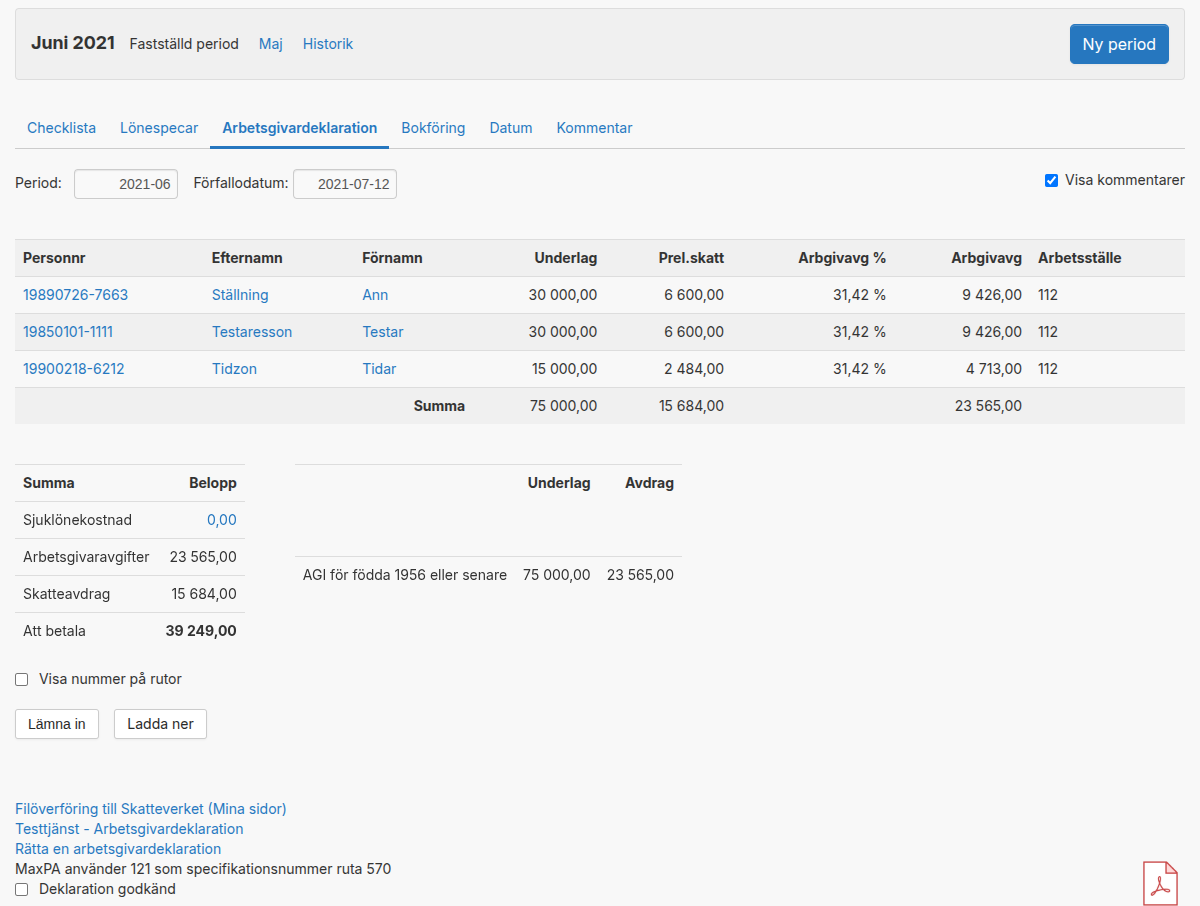1200x906 pixels.
Task: Click the Ny period button
Action: (1119, 44)
